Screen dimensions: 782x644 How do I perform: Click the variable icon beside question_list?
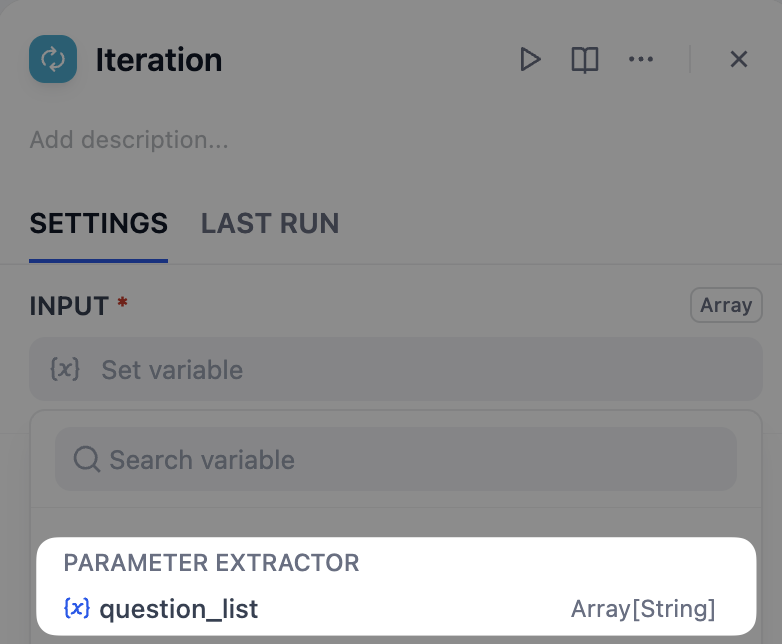tap(76, 608)
